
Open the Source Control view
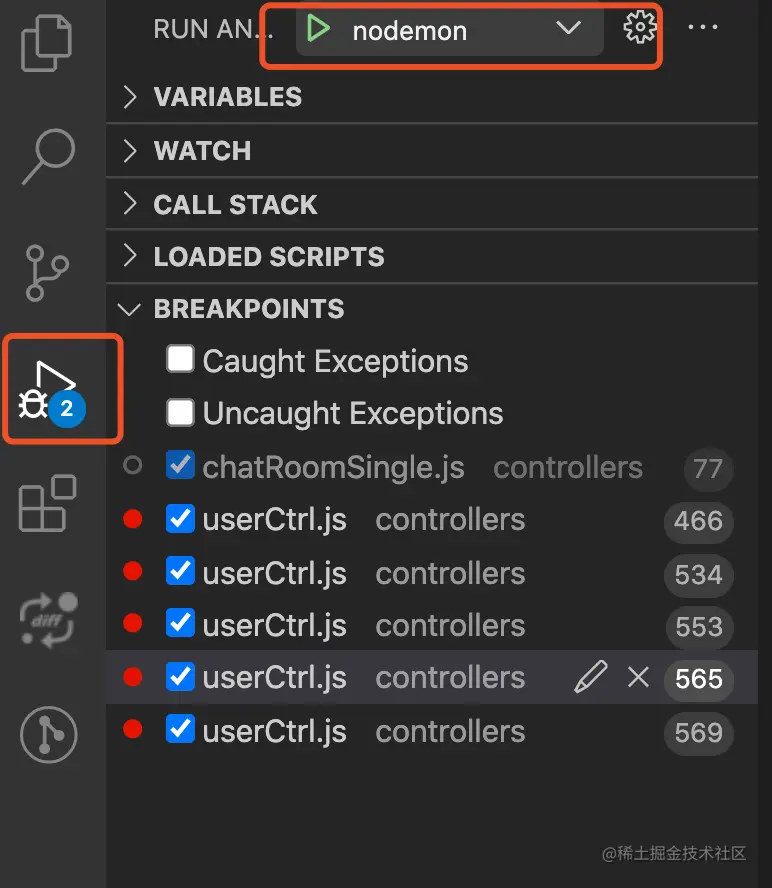(48, 271)
